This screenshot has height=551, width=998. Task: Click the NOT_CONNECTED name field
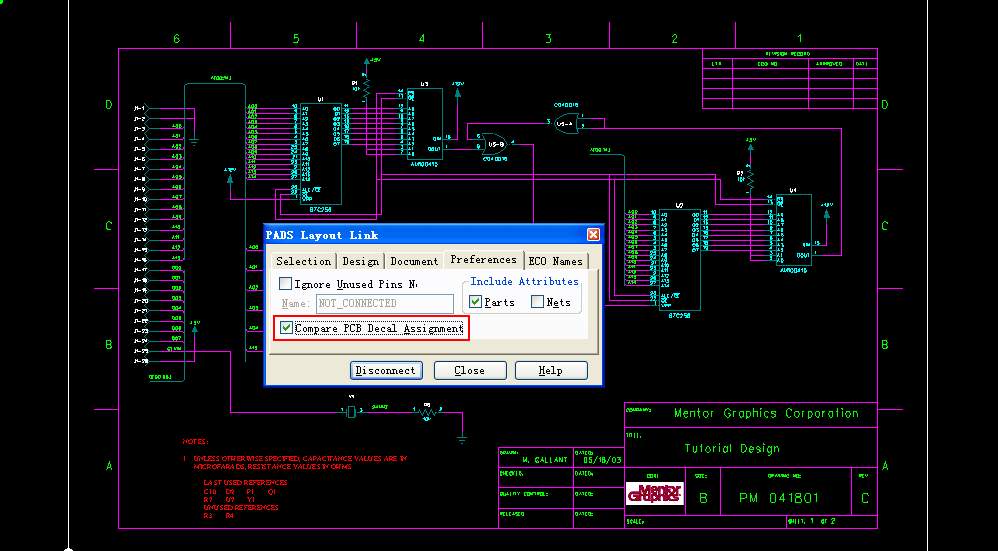pyautogui.click(x=384, y=303)
